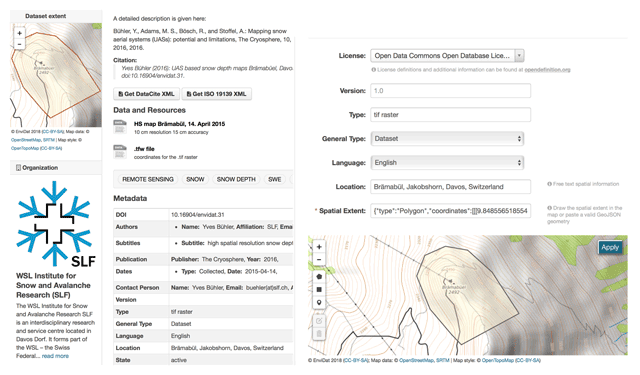Click the State value active

[179, 360]
